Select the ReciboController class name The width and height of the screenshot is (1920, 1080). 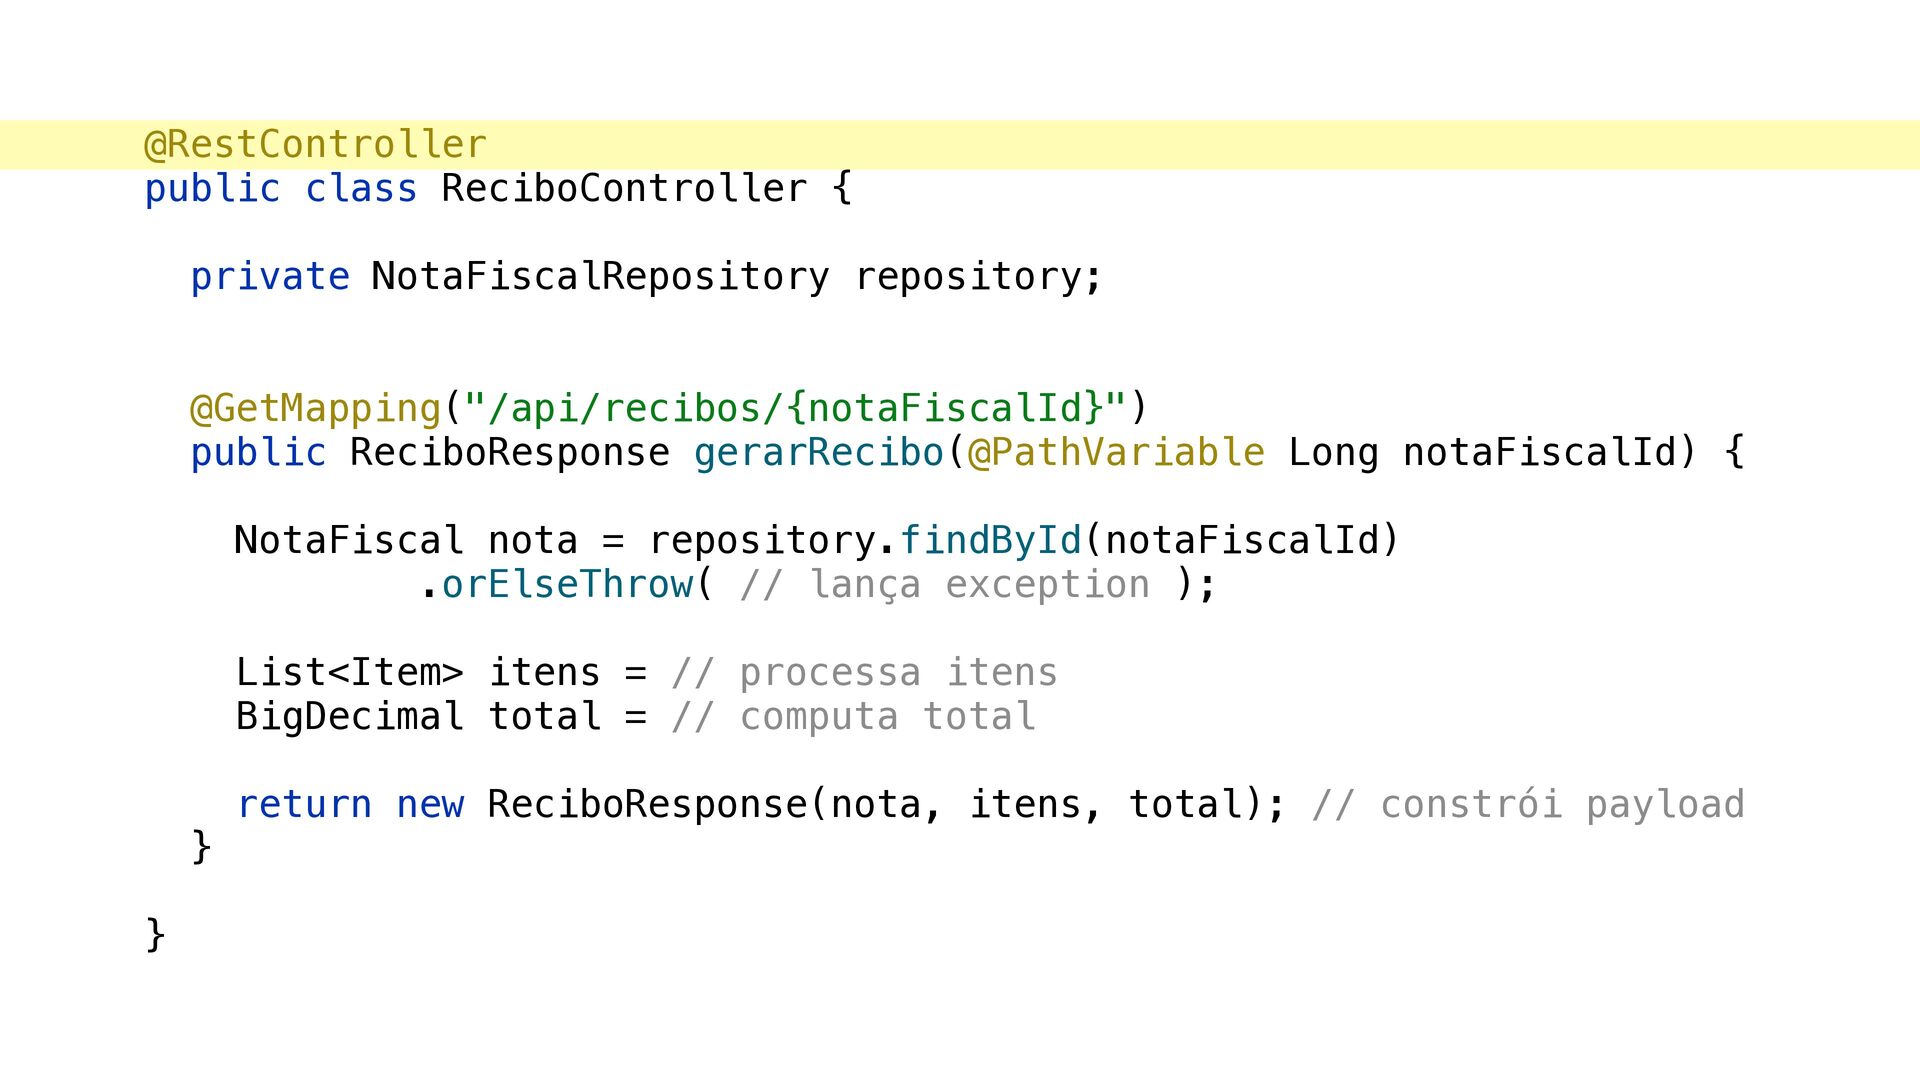click(624, 189)
